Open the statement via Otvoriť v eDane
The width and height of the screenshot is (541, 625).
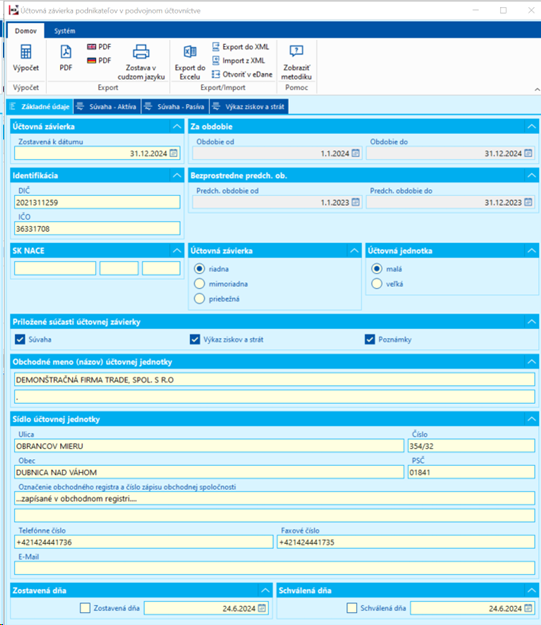(x=242, y=74)
